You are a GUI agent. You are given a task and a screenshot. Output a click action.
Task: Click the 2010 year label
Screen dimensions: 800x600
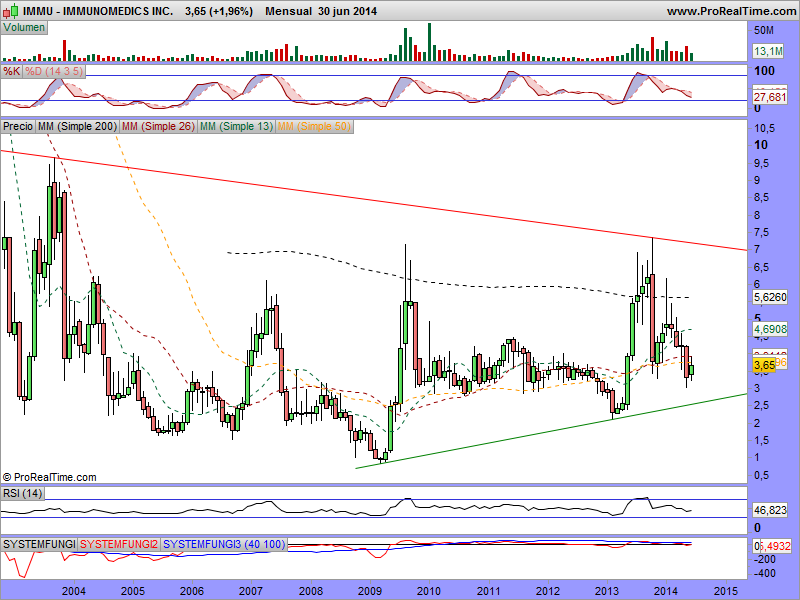(429, 591)
